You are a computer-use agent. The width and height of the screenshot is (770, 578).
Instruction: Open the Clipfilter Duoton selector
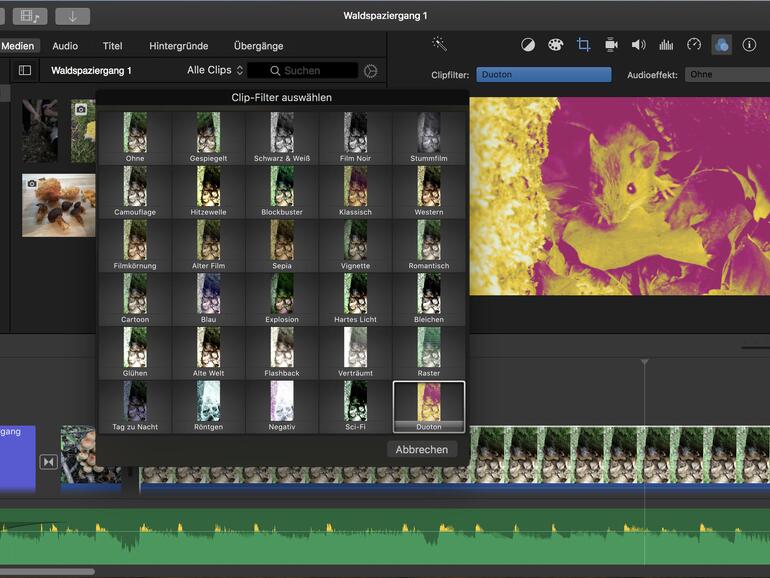pyautogui.click(x=544, y=75)
